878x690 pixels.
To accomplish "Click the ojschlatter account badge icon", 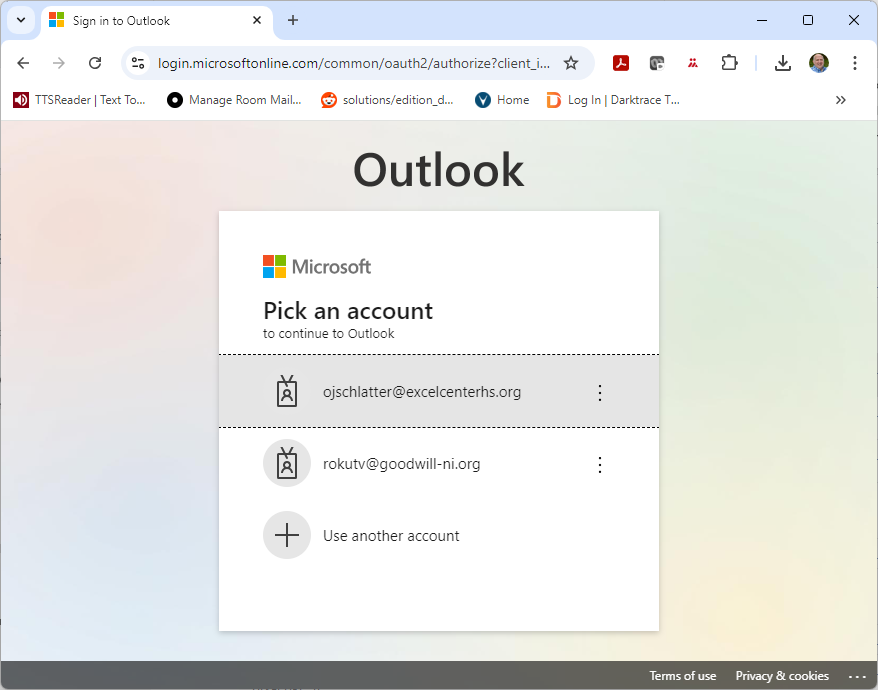I will pyautogui.click(x=287, y=391).
